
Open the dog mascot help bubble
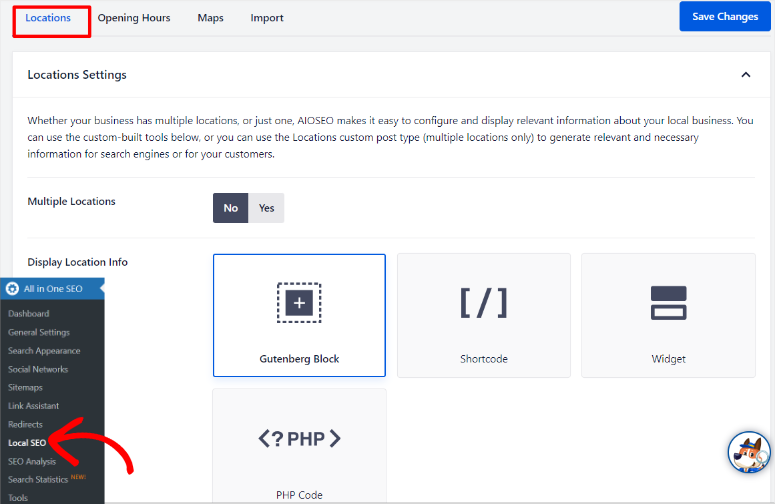coord(748,452)
